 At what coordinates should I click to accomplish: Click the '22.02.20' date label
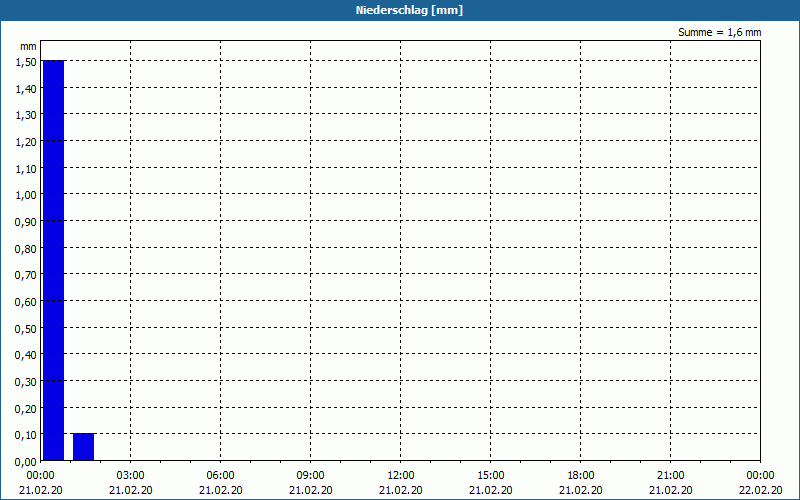[x=760, y=490]
